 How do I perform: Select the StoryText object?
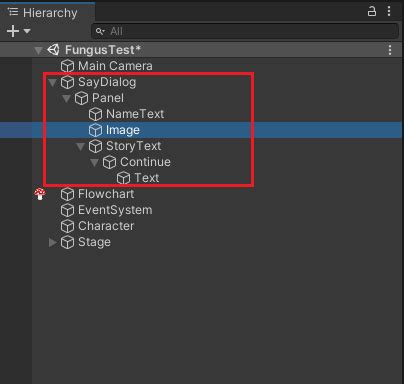pos(134,146)
